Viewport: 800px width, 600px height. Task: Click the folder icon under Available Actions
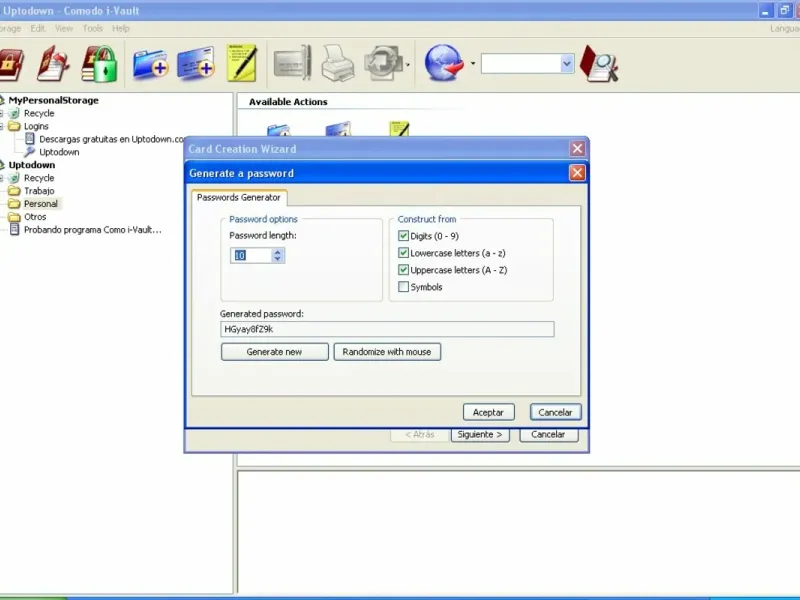click(x=278, y=130)
